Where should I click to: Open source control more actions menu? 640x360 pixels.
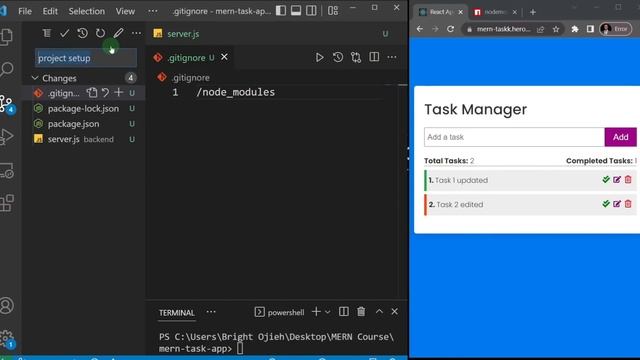136,33
